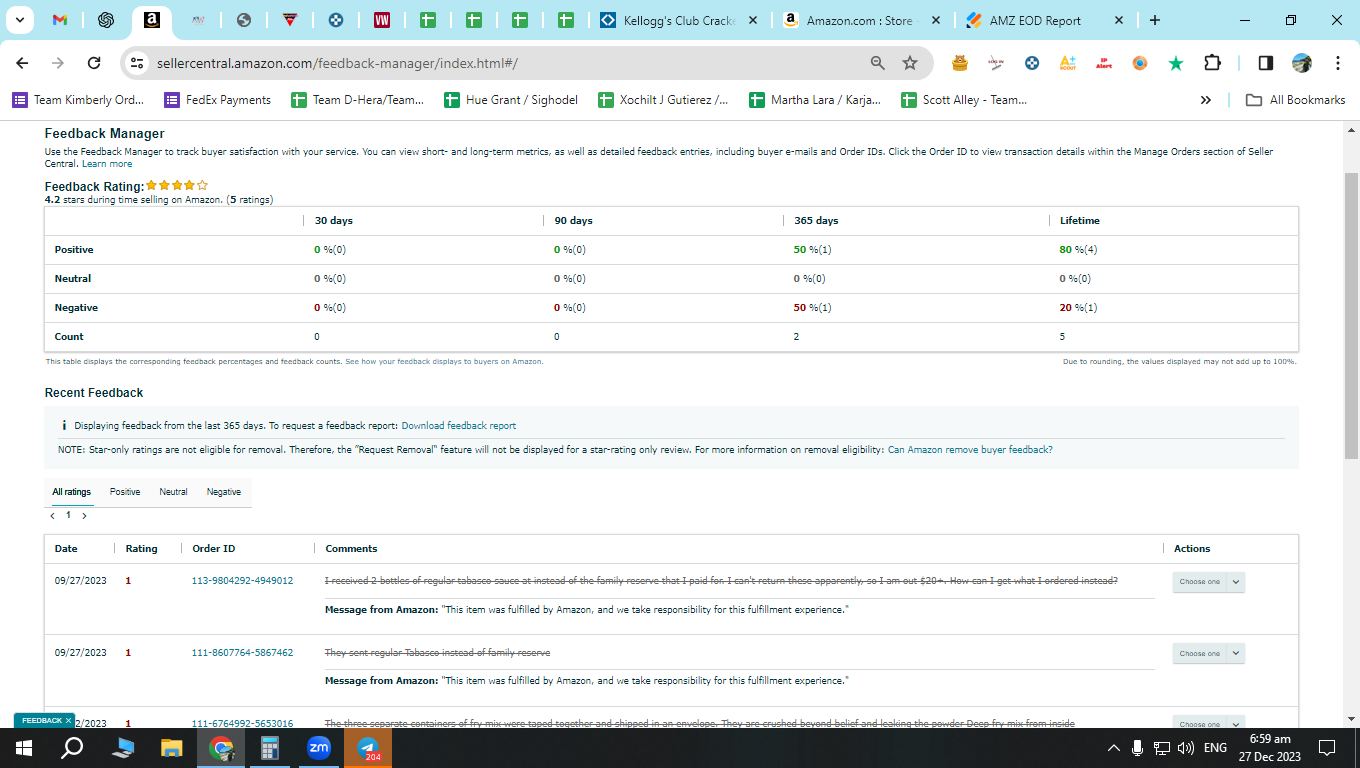Open the Honey bear extension
This screenshot has height=768, width=1360.
(960, 63)
